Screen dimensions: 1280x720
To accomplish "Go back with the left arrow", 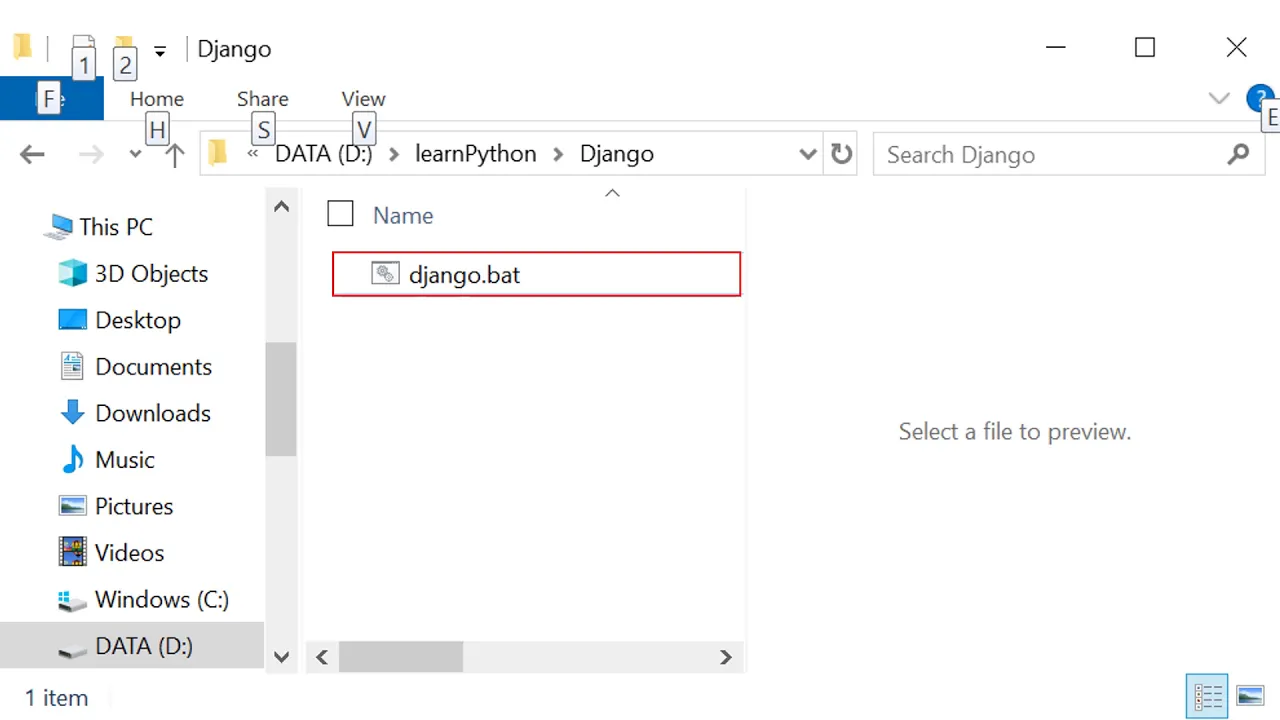I will click(32, 154).
